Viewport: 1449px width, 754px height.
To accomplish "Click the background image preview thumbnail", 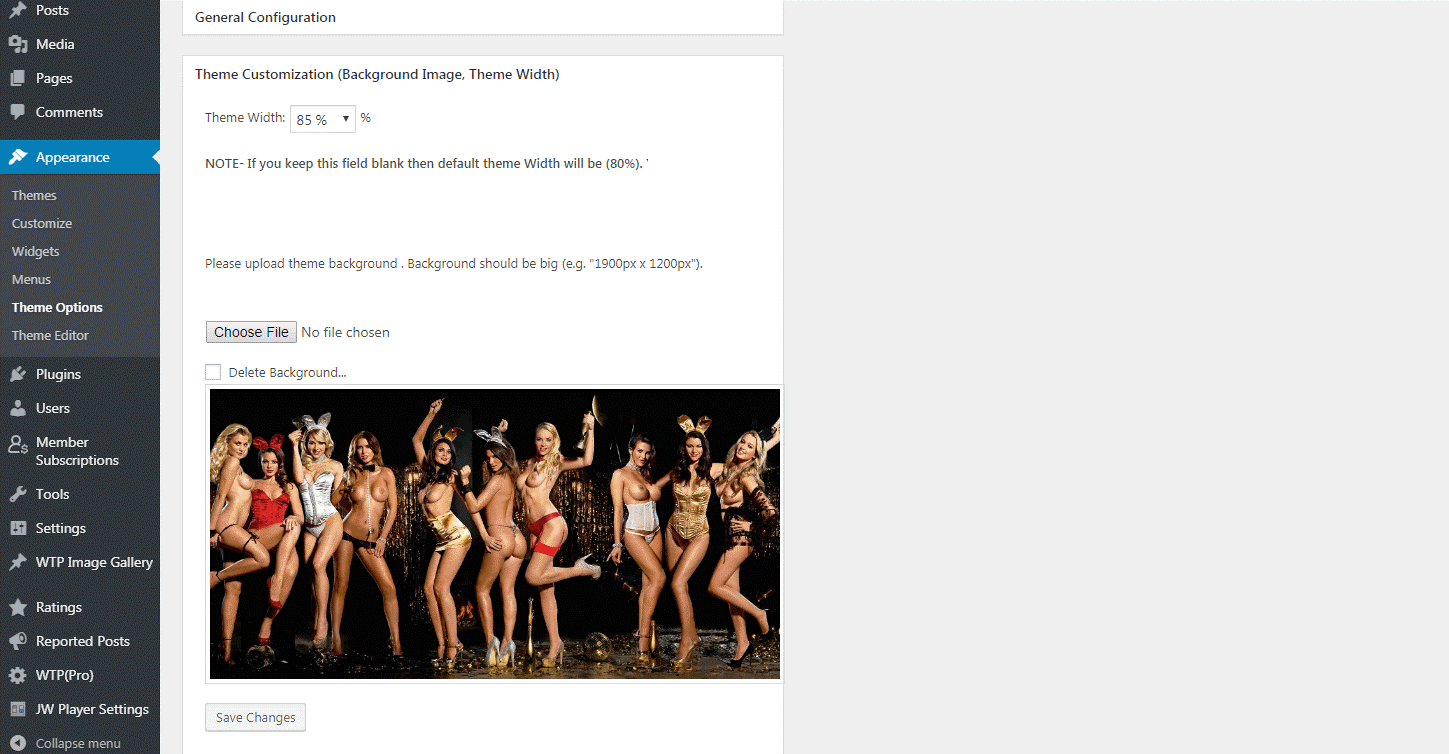I will [495, 534].
